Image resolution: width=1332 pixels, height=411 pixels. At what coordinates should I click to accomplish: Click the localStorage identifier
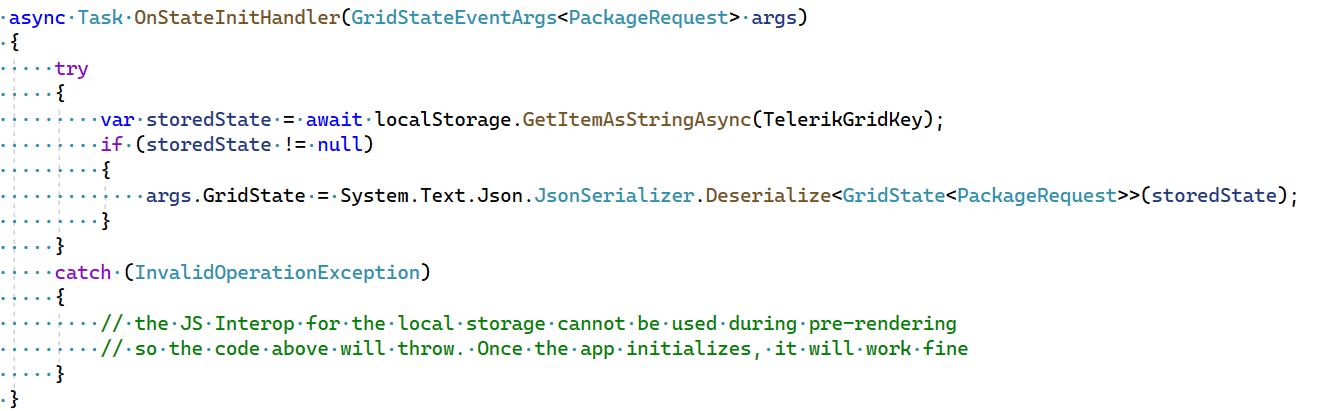pyautogui.click(x=443, y=120)
